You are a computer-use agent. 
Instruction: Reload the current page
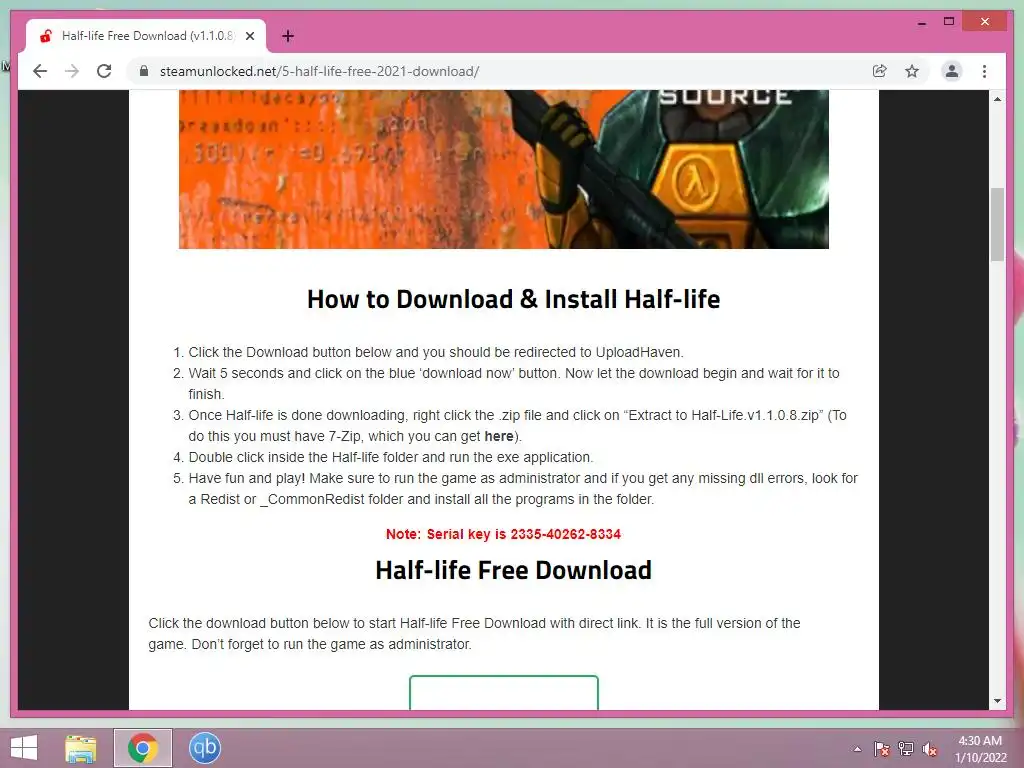click(x=104, y=71)
